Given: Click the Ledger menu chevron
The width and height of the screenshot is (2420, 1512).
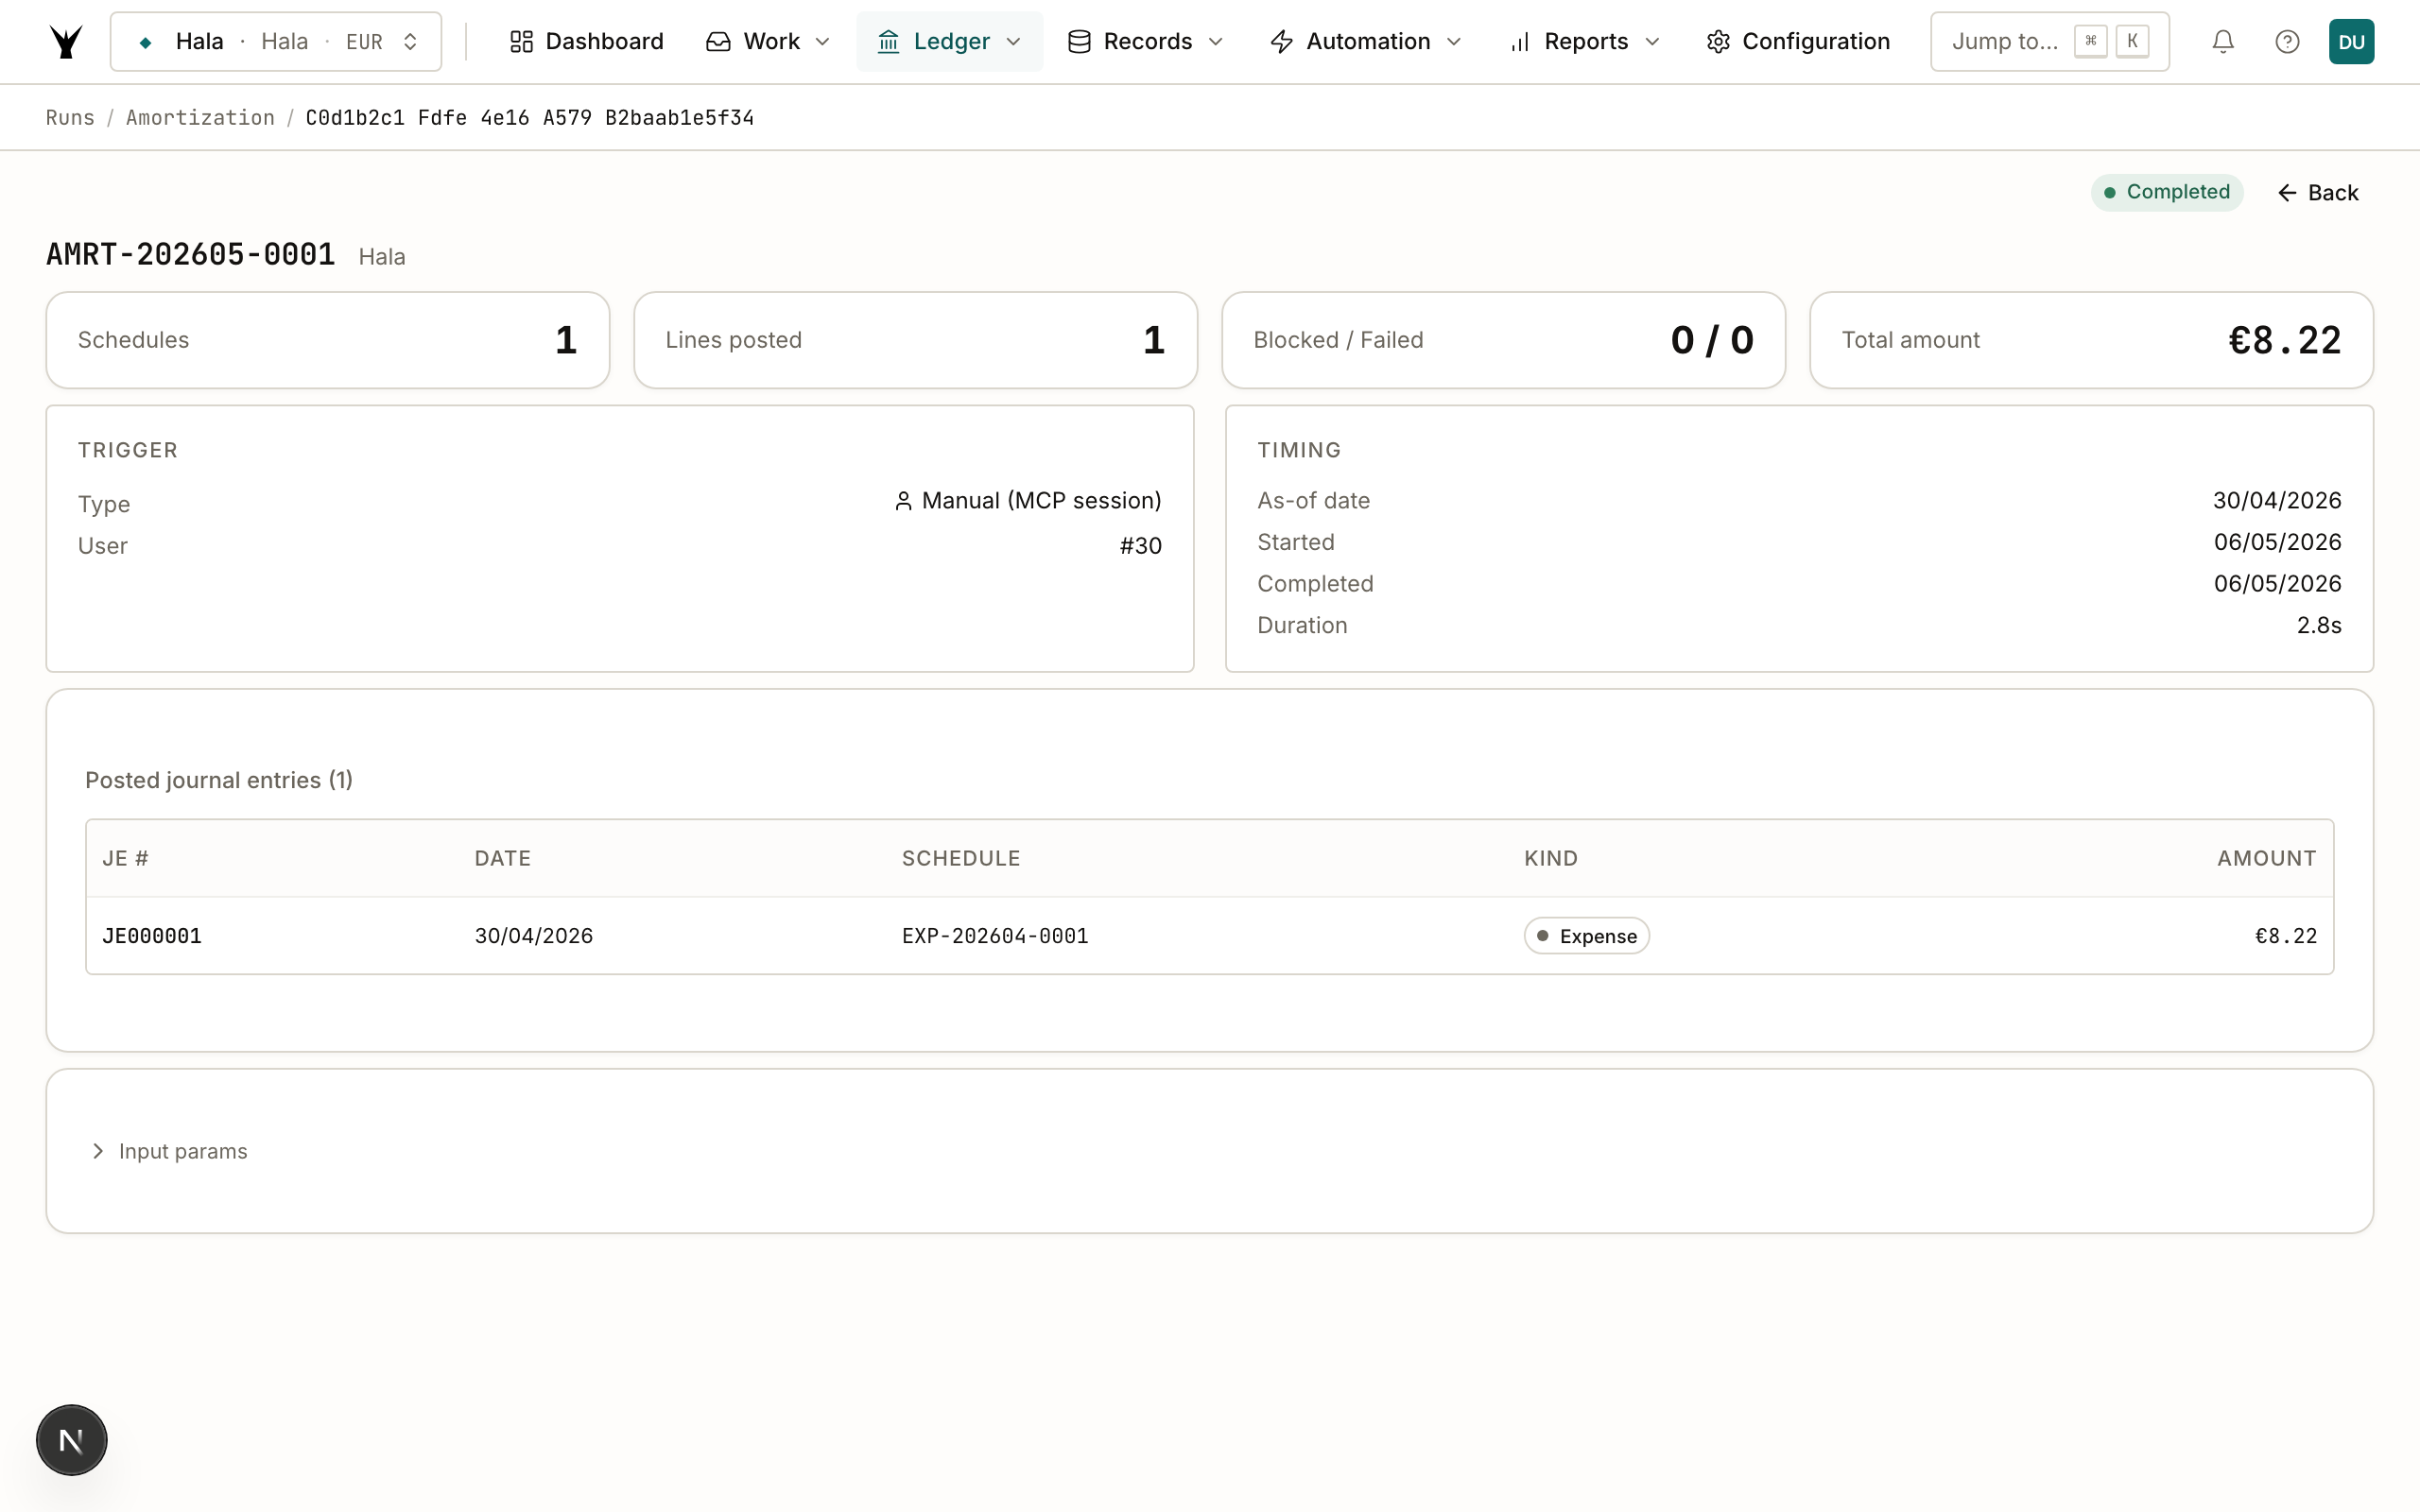Looking at the screenshot, I should point(1013,41).
